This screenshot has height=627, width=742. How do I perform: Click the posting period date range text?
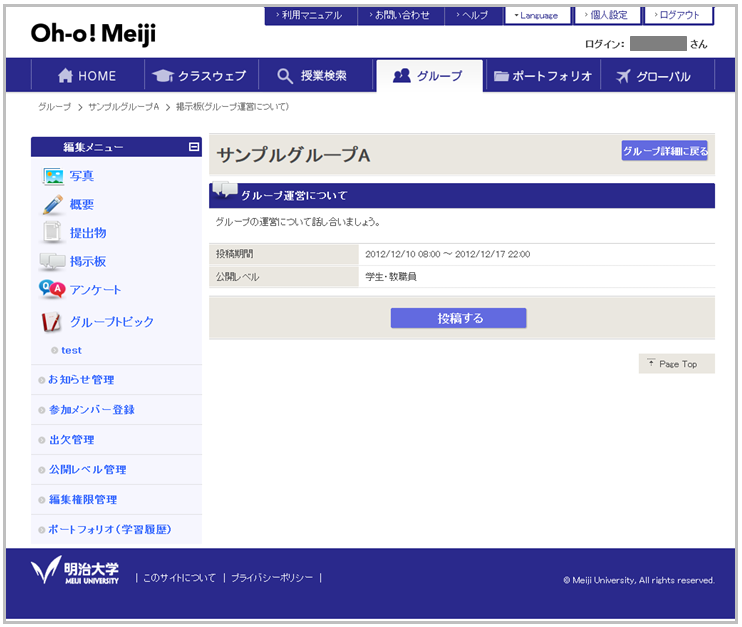pyautogui.click(x=448, y=254)
